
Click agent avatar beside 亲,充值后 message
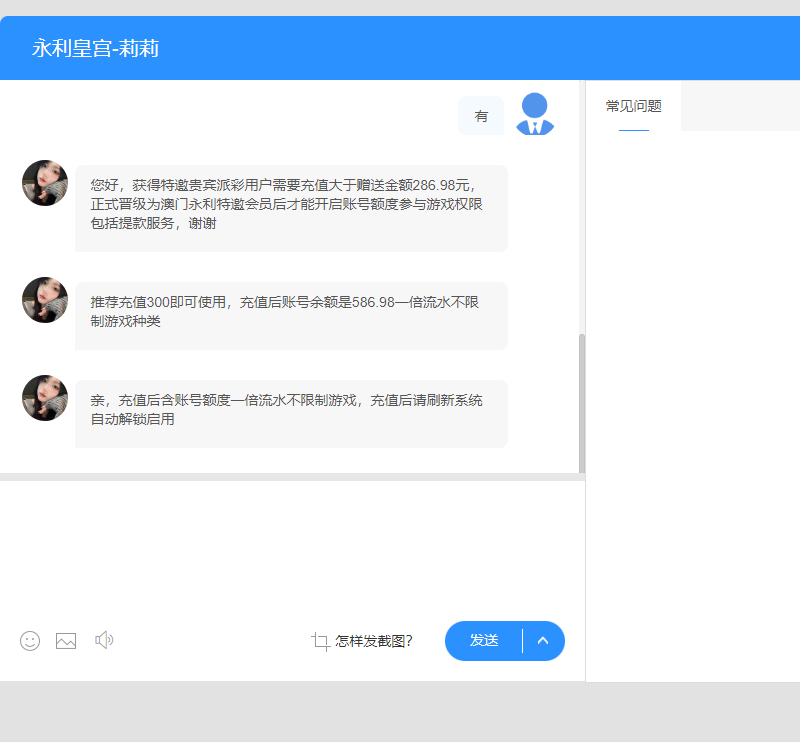(x=45, y=398)
